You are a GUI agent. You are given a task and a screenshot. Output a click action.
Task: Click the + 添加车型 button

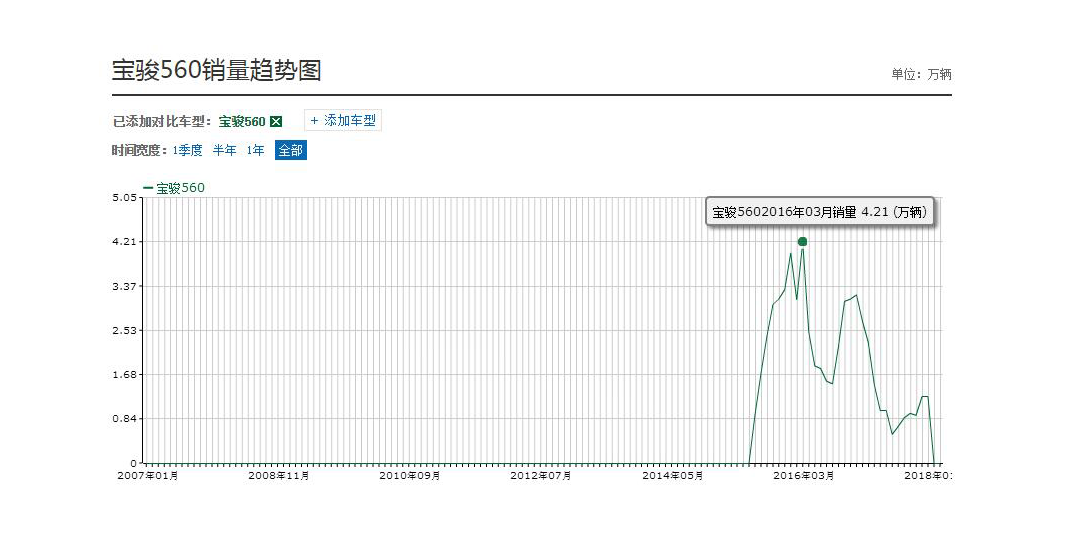pos(343,121)
